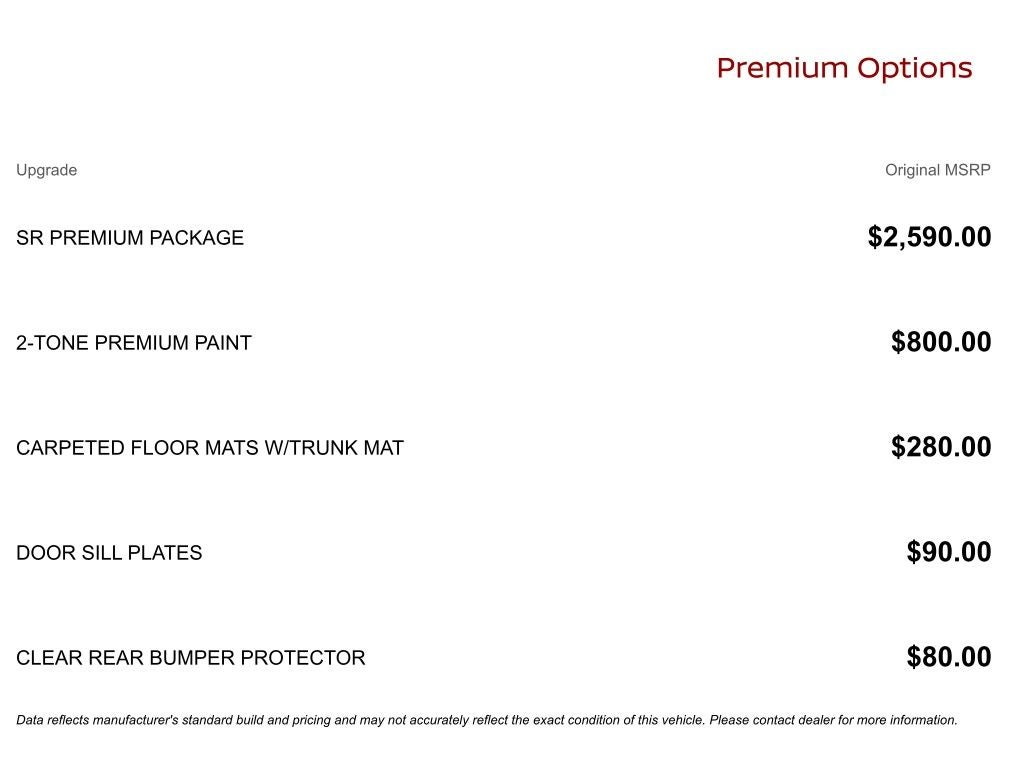
Task: Click "Please contact dealer for more information" text
Action: coord(833,720)
